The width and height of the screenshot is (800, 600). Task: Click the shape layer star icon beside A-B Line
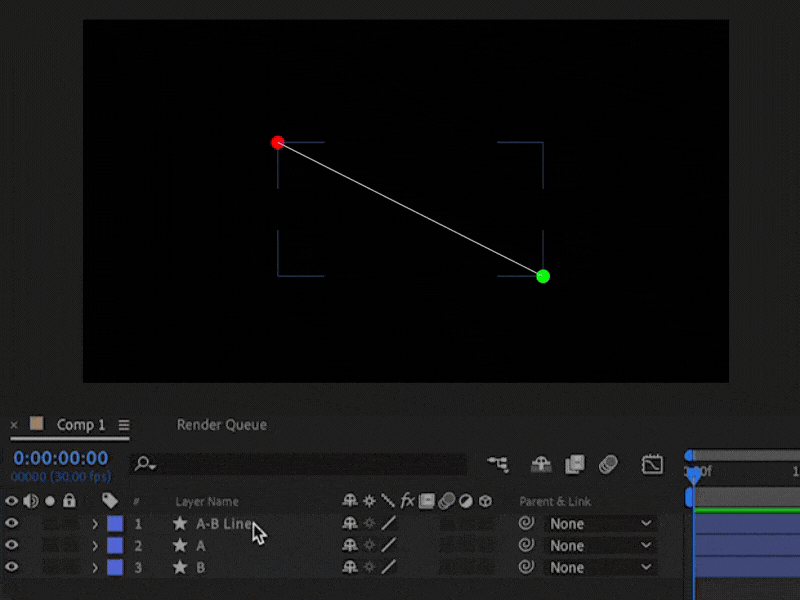point(180,523)
